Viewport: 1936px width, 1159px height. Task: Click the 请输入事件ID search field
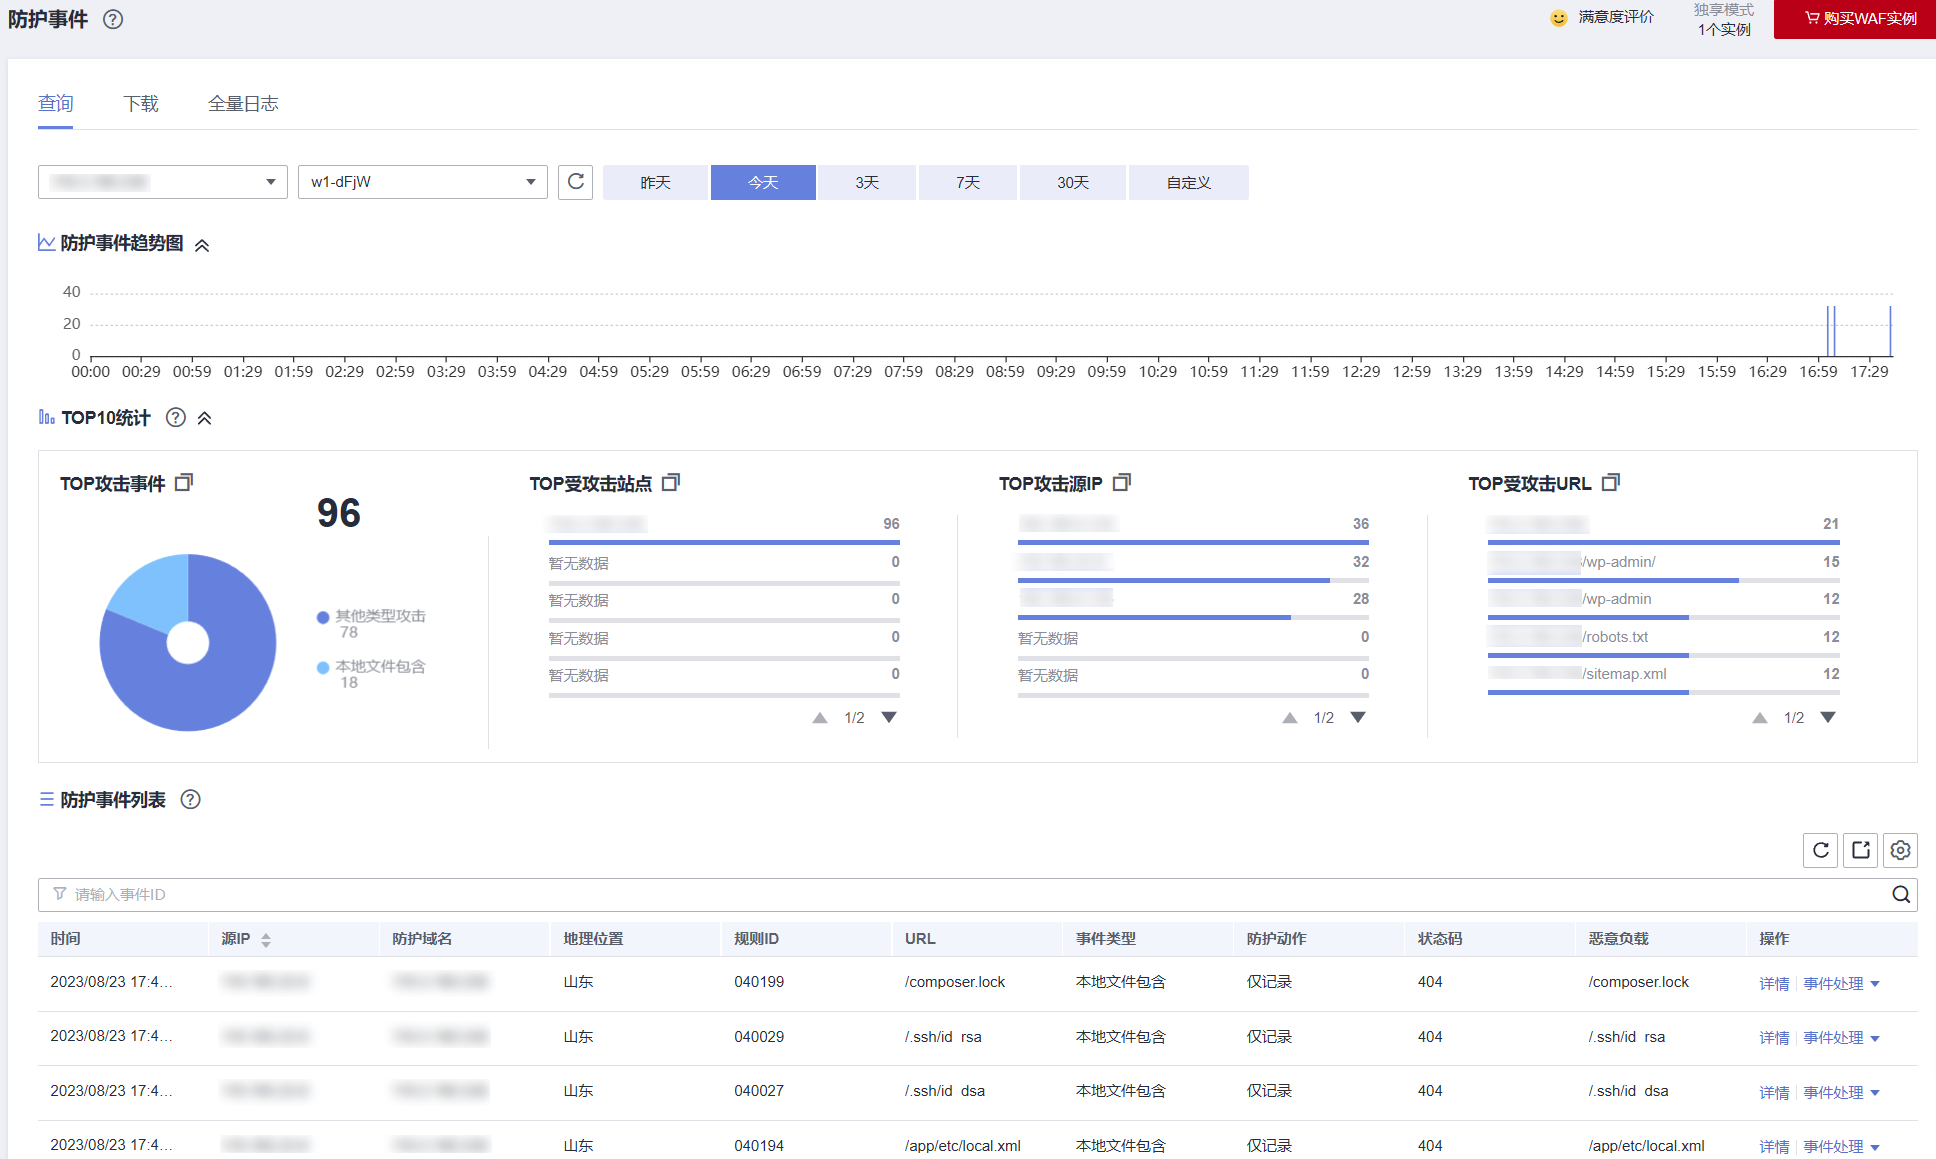(x=977, y=895)
